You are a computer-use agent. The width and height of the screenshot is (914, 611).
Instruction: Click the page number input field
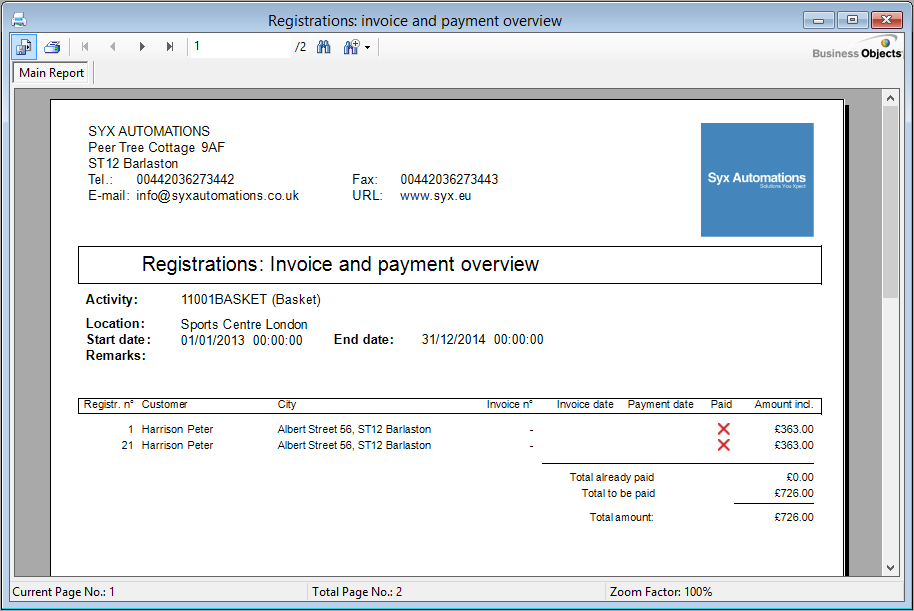[x=240, y=47]
